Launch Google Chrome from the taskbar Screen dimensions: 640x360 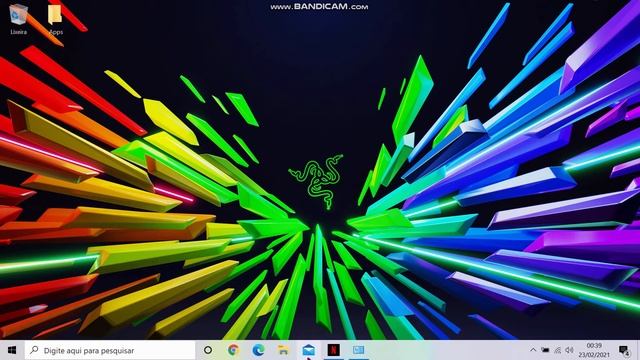233,350
